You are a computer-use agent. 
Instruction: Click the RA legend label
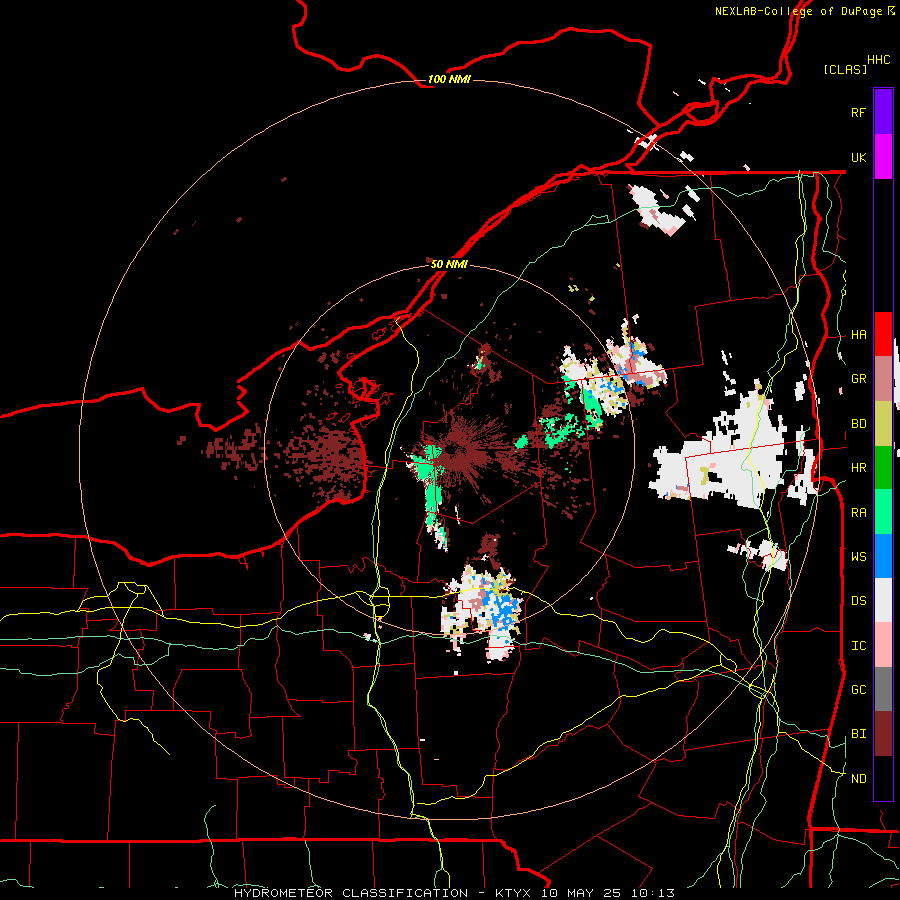(x=858, y=513)
